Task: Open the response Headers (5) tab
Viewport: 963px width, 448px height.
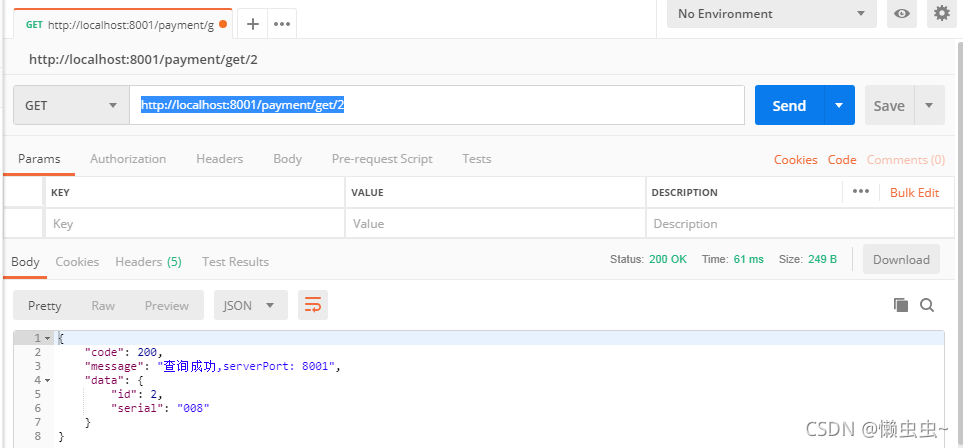Action: tap(148, 262)
